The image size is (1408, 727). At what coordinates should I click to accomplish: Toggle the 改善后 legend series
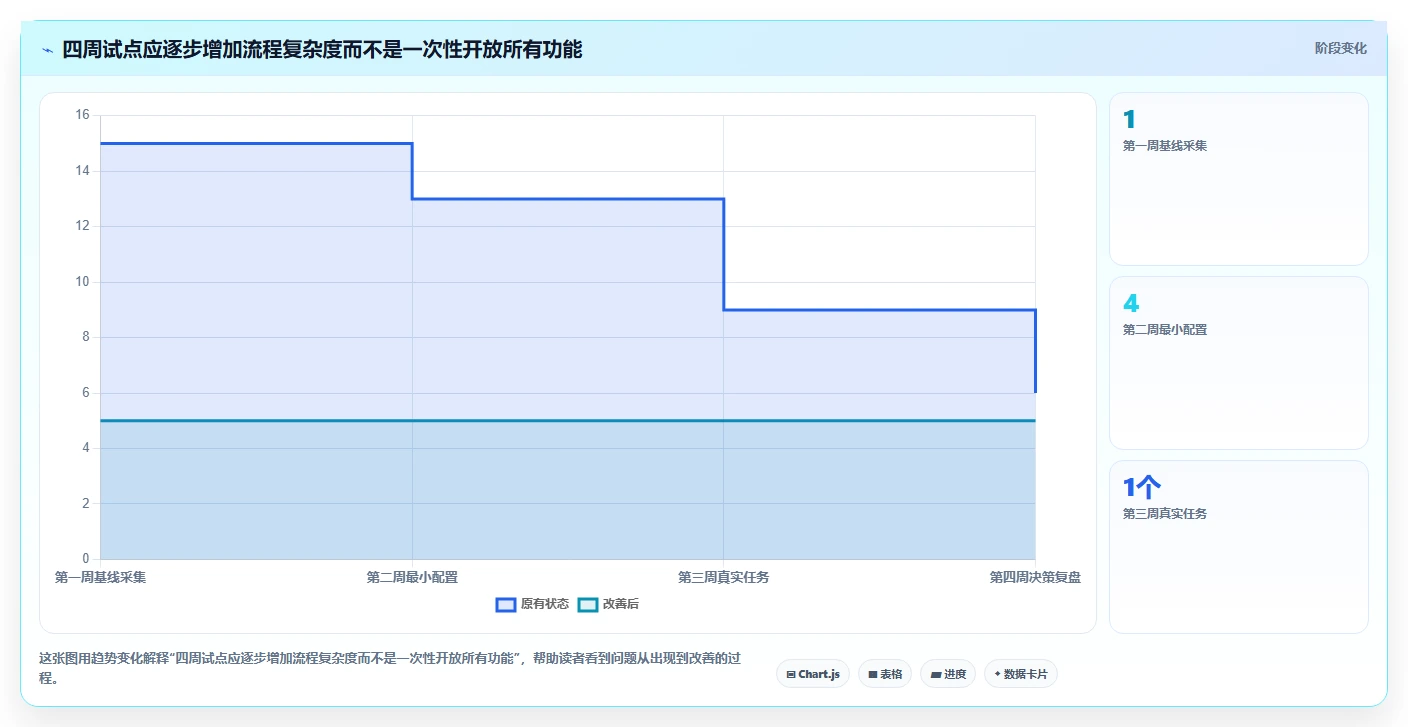pos(609,604)
